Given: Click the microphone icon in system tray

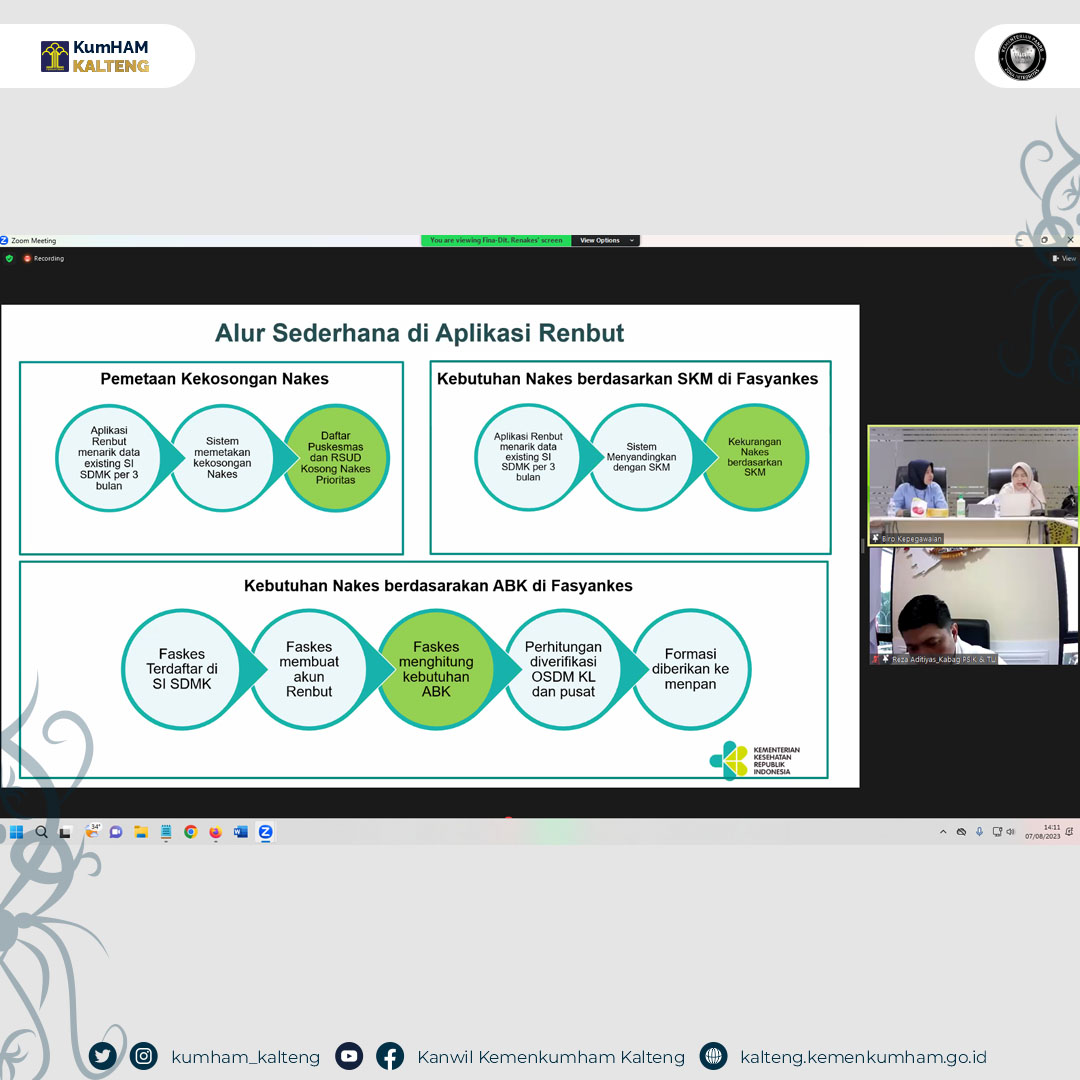Looking at the screenshot, I should [979, 832].
